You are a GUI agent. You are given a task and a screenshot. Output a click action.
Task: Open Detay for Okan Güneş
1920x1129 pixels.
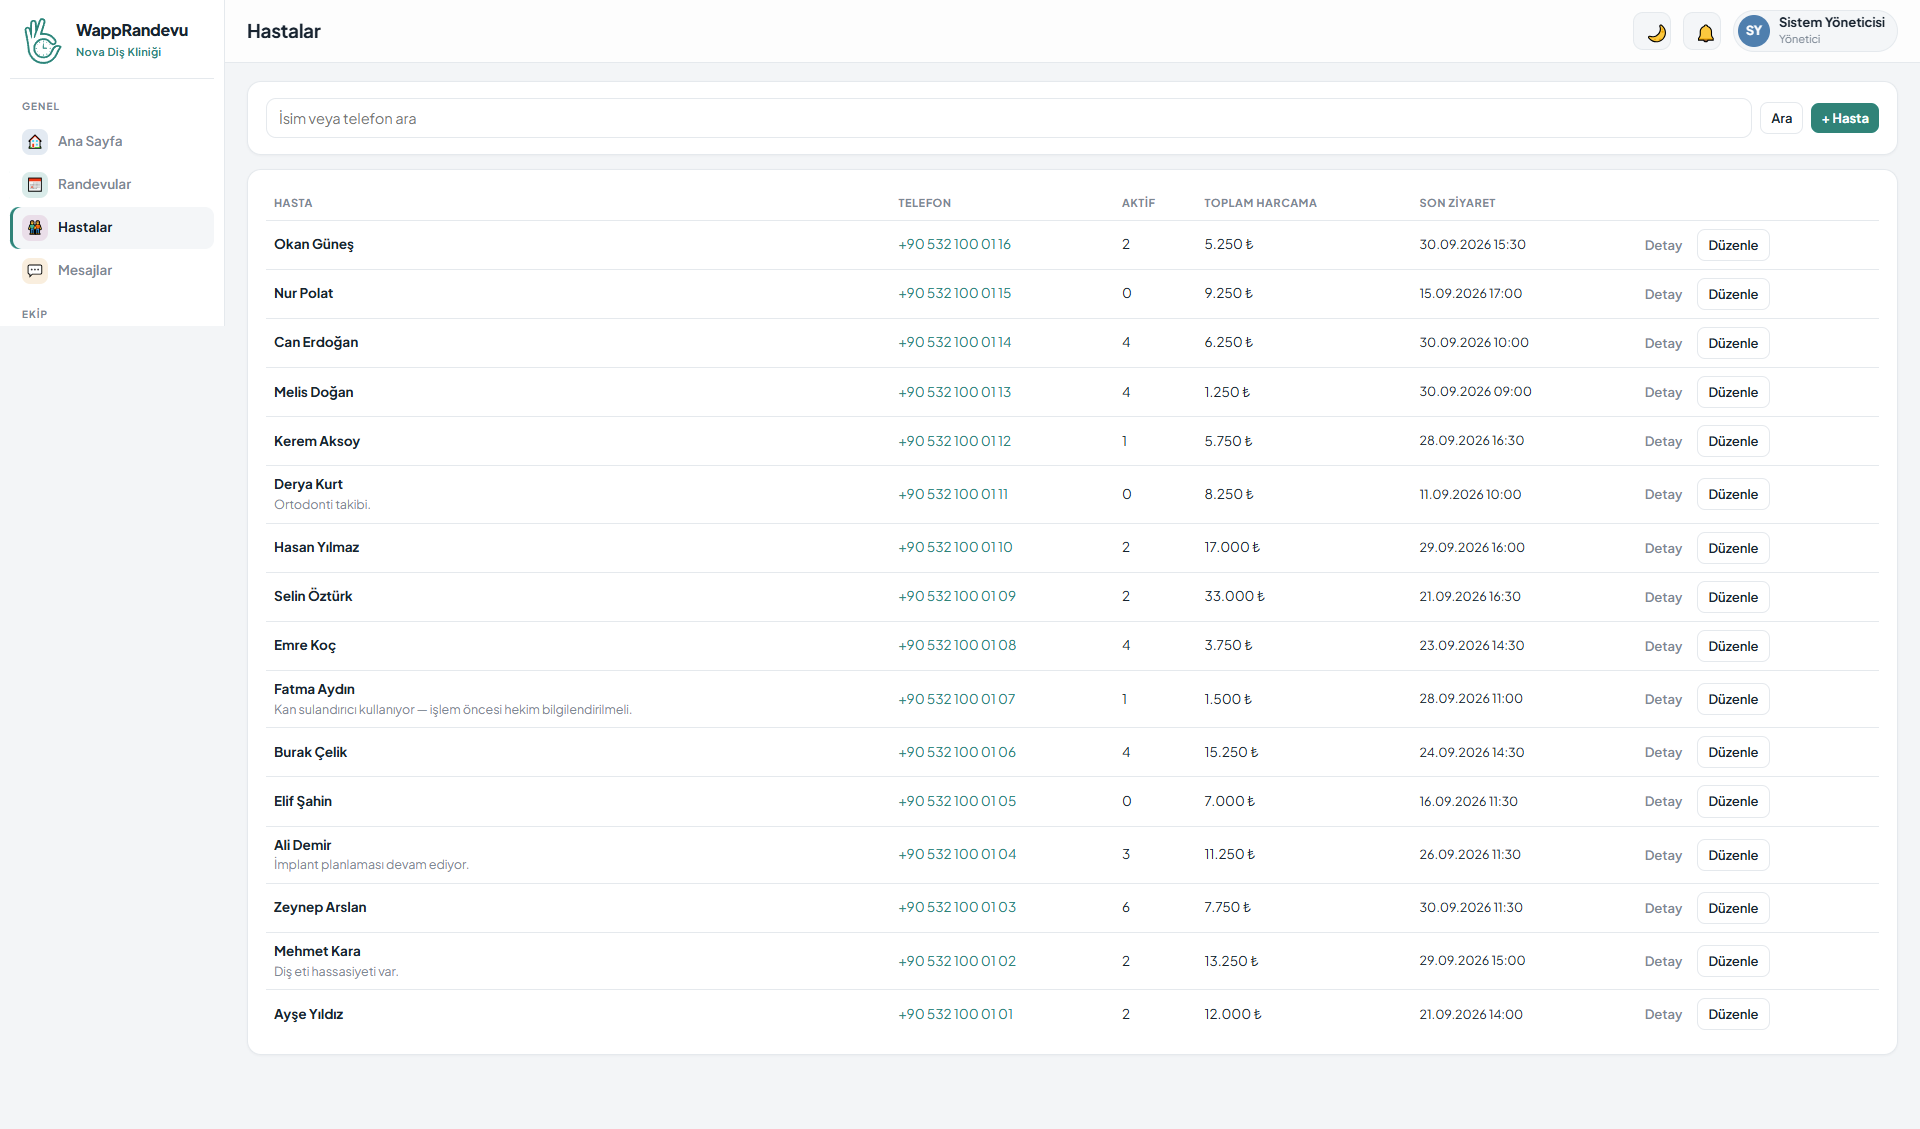point(1663,245)
